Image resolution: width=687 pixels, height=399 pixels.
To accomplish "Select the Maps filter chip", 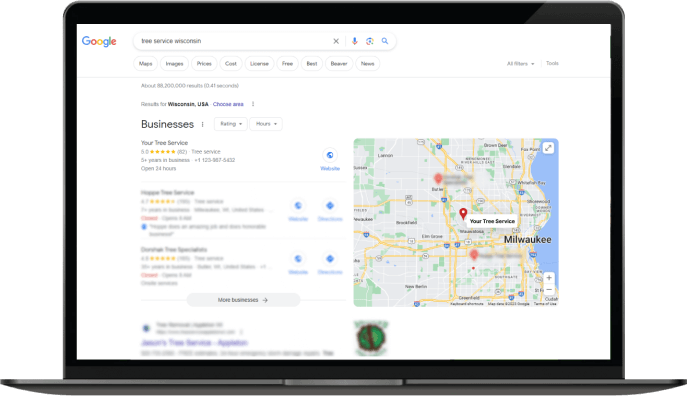I will click(x=145, y=64).
